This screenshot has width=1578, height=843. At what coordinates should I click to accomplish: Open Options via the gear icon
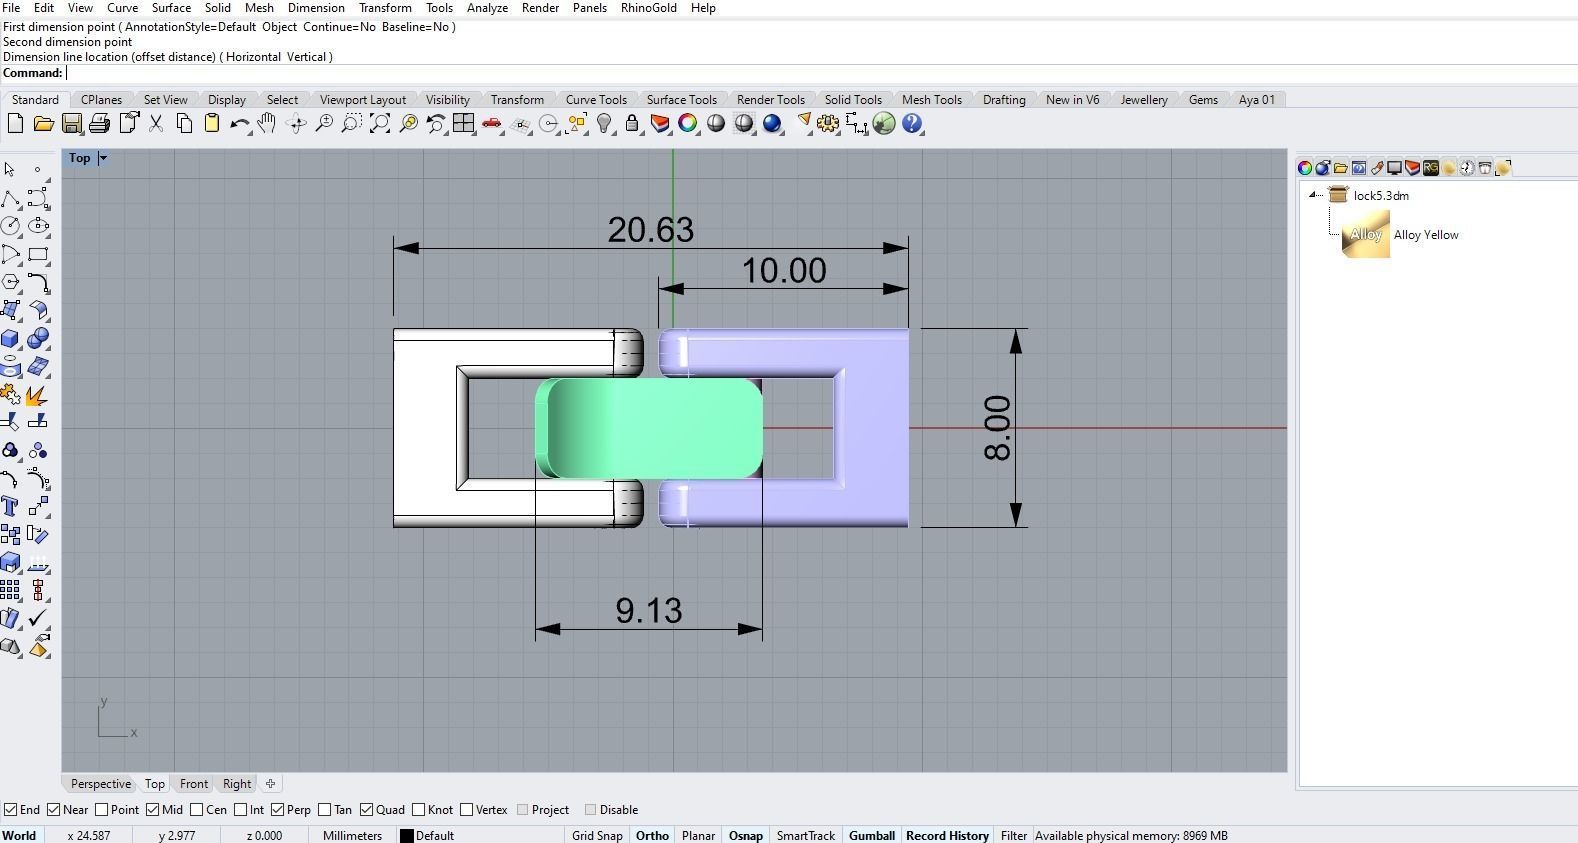pos(828,123)
